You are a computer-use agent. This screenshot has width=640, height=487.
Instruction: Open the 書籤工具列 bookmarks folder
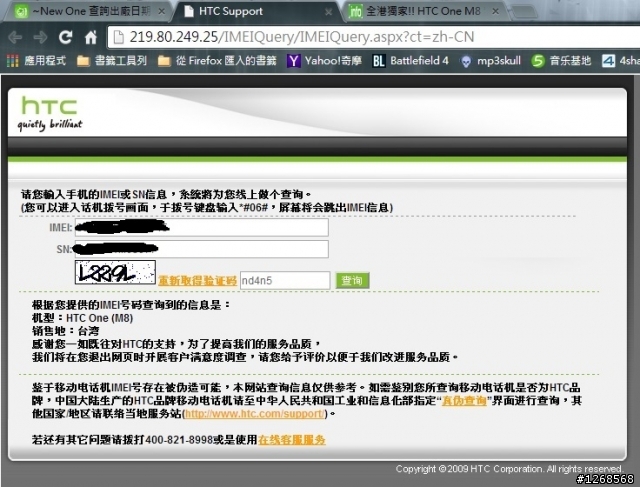tap(112, 61)
